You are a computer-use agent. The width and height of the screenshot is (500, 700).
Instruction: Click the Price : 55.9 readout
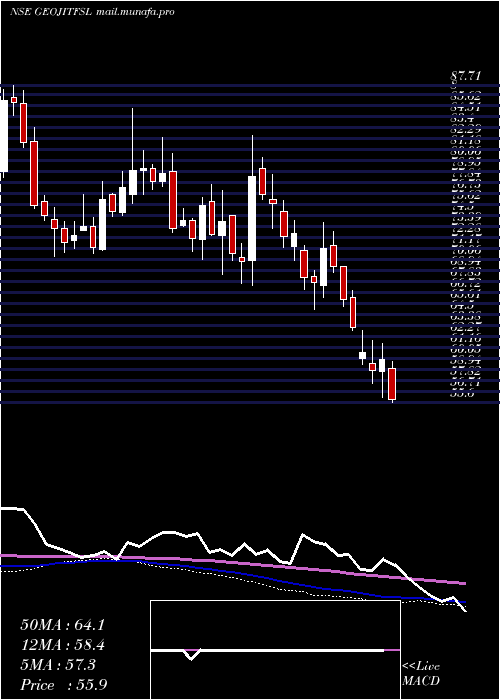[63, 685]
